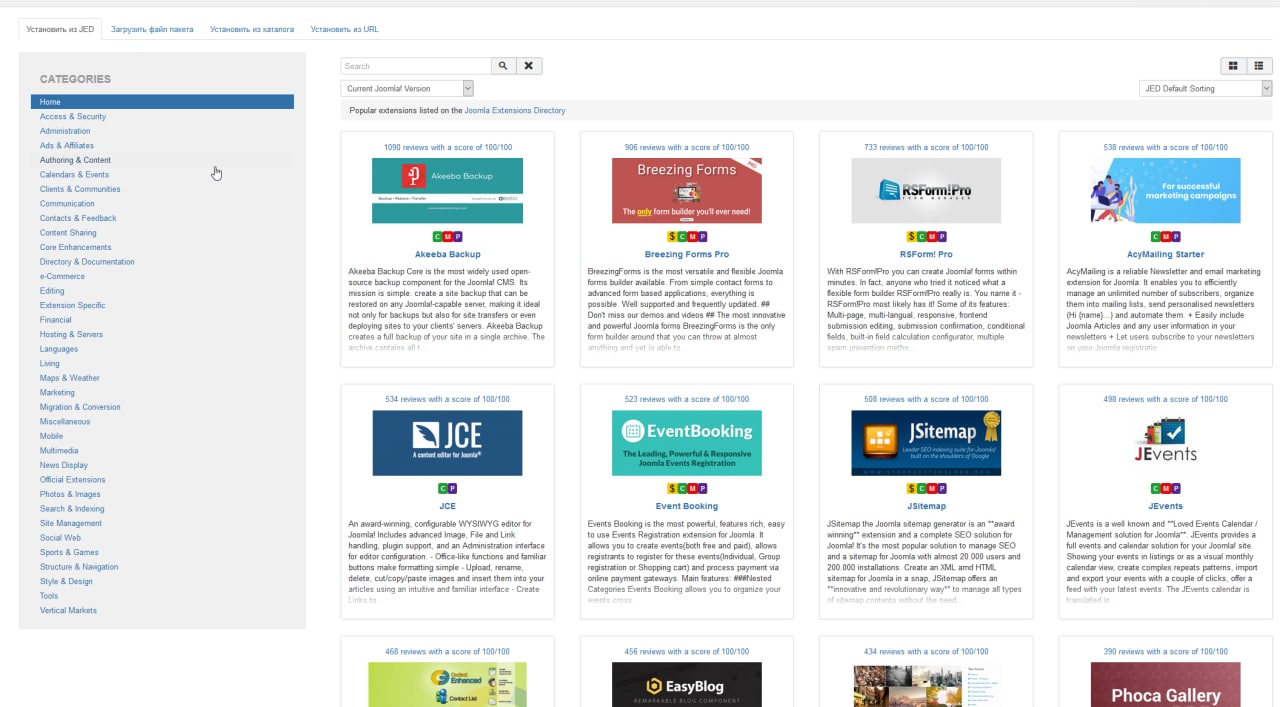Open the Multimedia category

click(59, 451)
